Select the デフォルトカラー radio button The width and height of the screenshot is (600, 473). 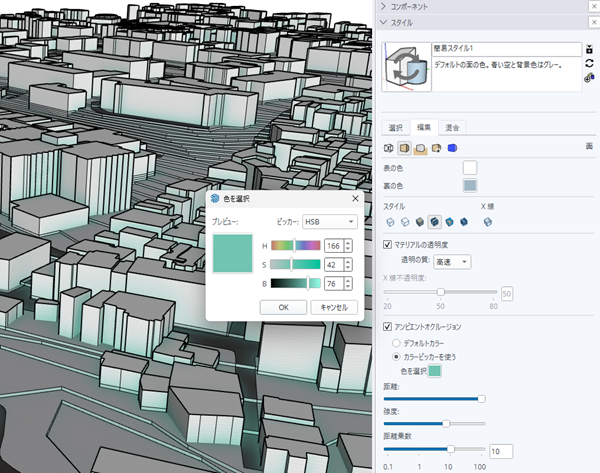pos(396,342)
